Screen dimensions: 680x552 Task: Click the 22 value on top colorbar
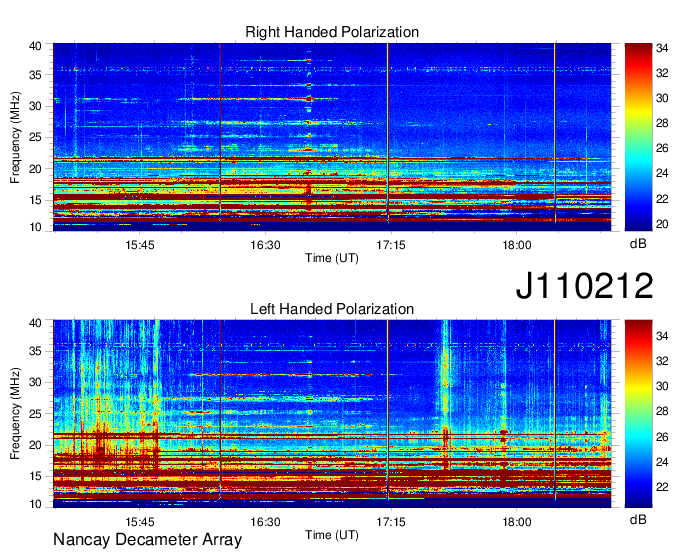pyautogui.click(x=662, y=199)
